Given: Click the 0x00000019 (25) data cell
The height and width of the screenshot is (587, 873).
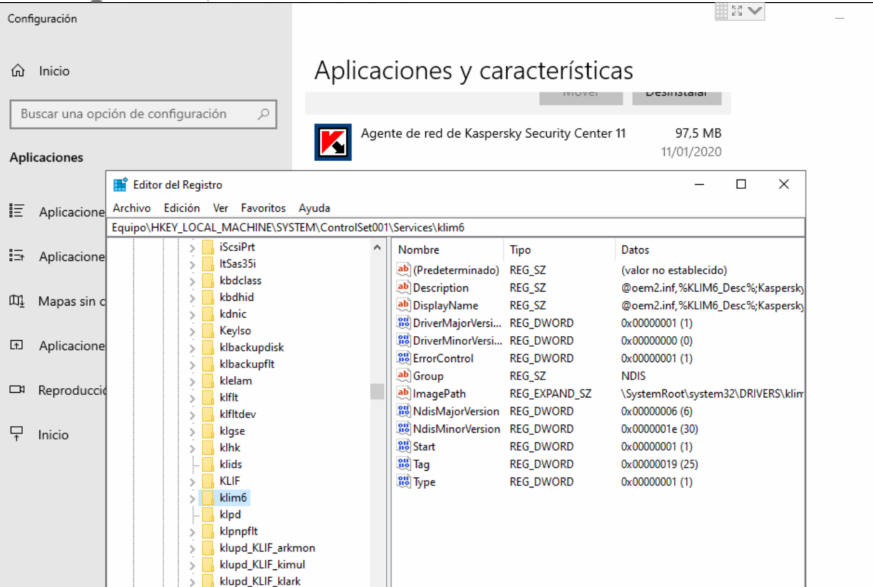Looking at the screenshot, I should (659, 464).
